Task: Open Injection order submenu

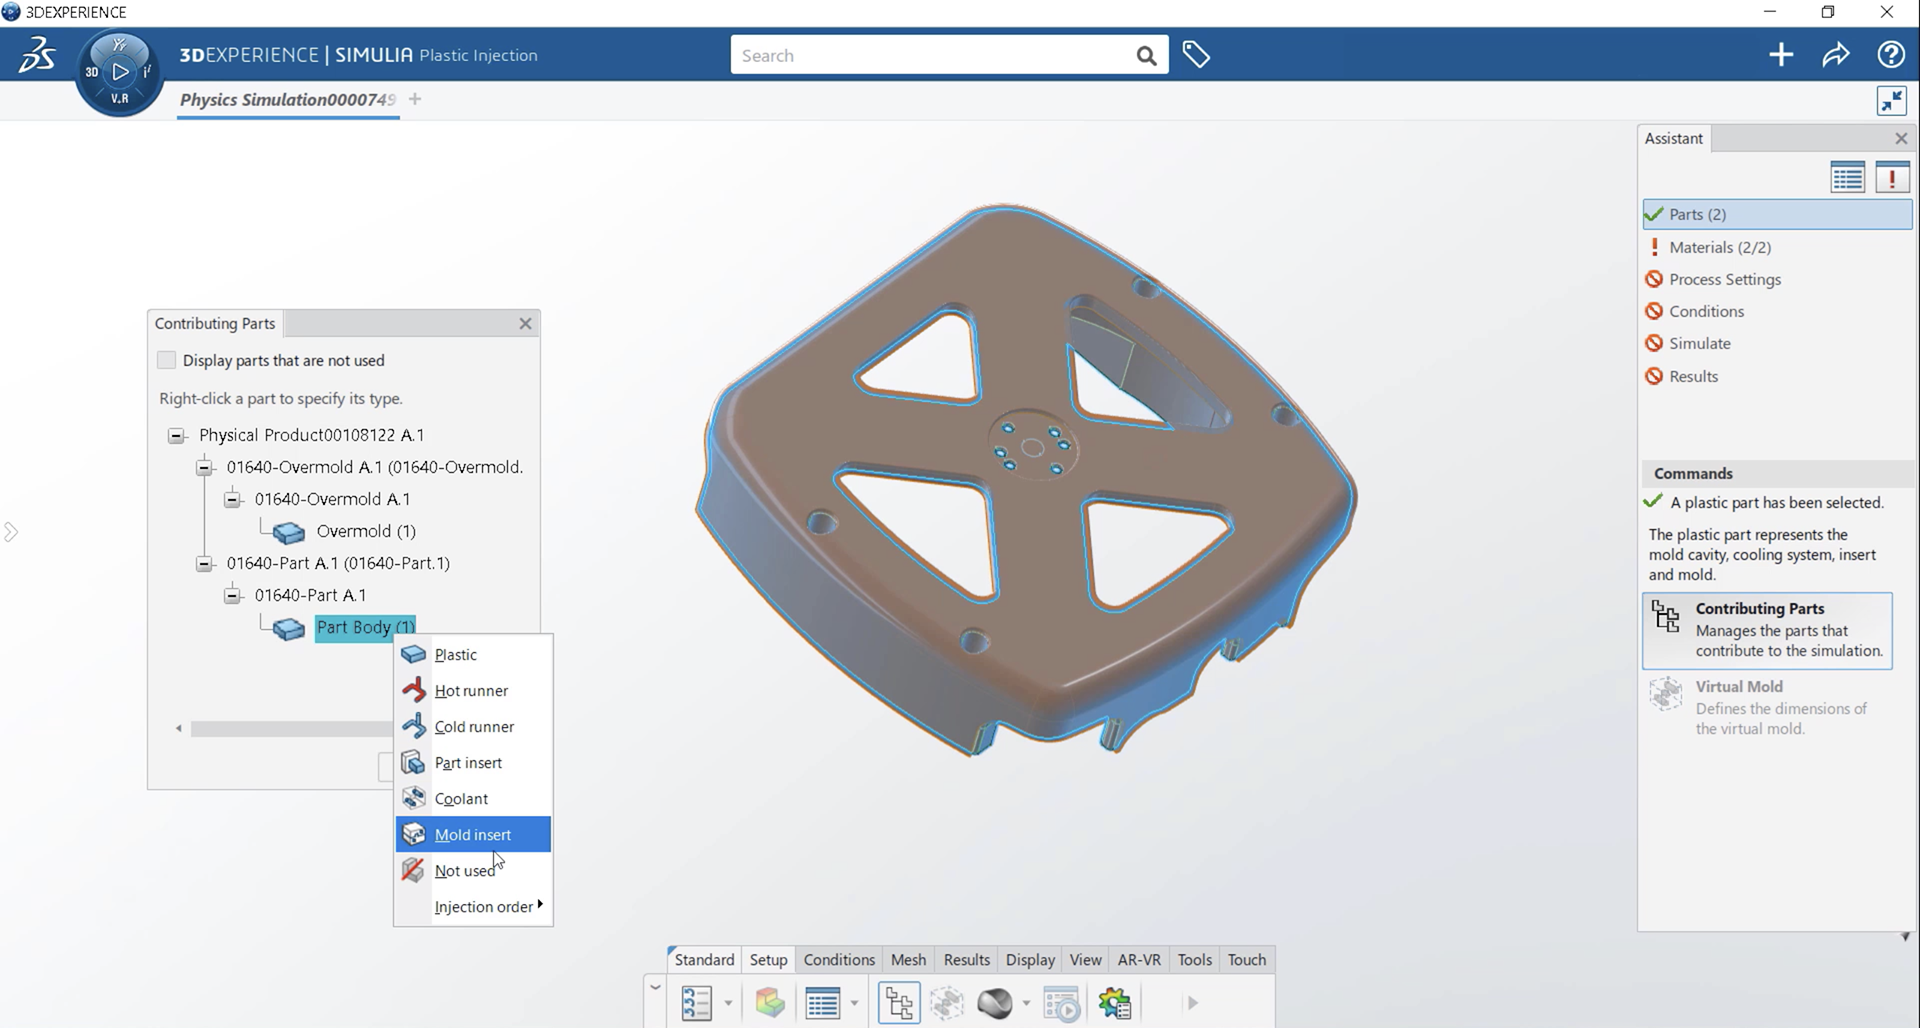Action: pyautogui.click(x=473, y=906)
